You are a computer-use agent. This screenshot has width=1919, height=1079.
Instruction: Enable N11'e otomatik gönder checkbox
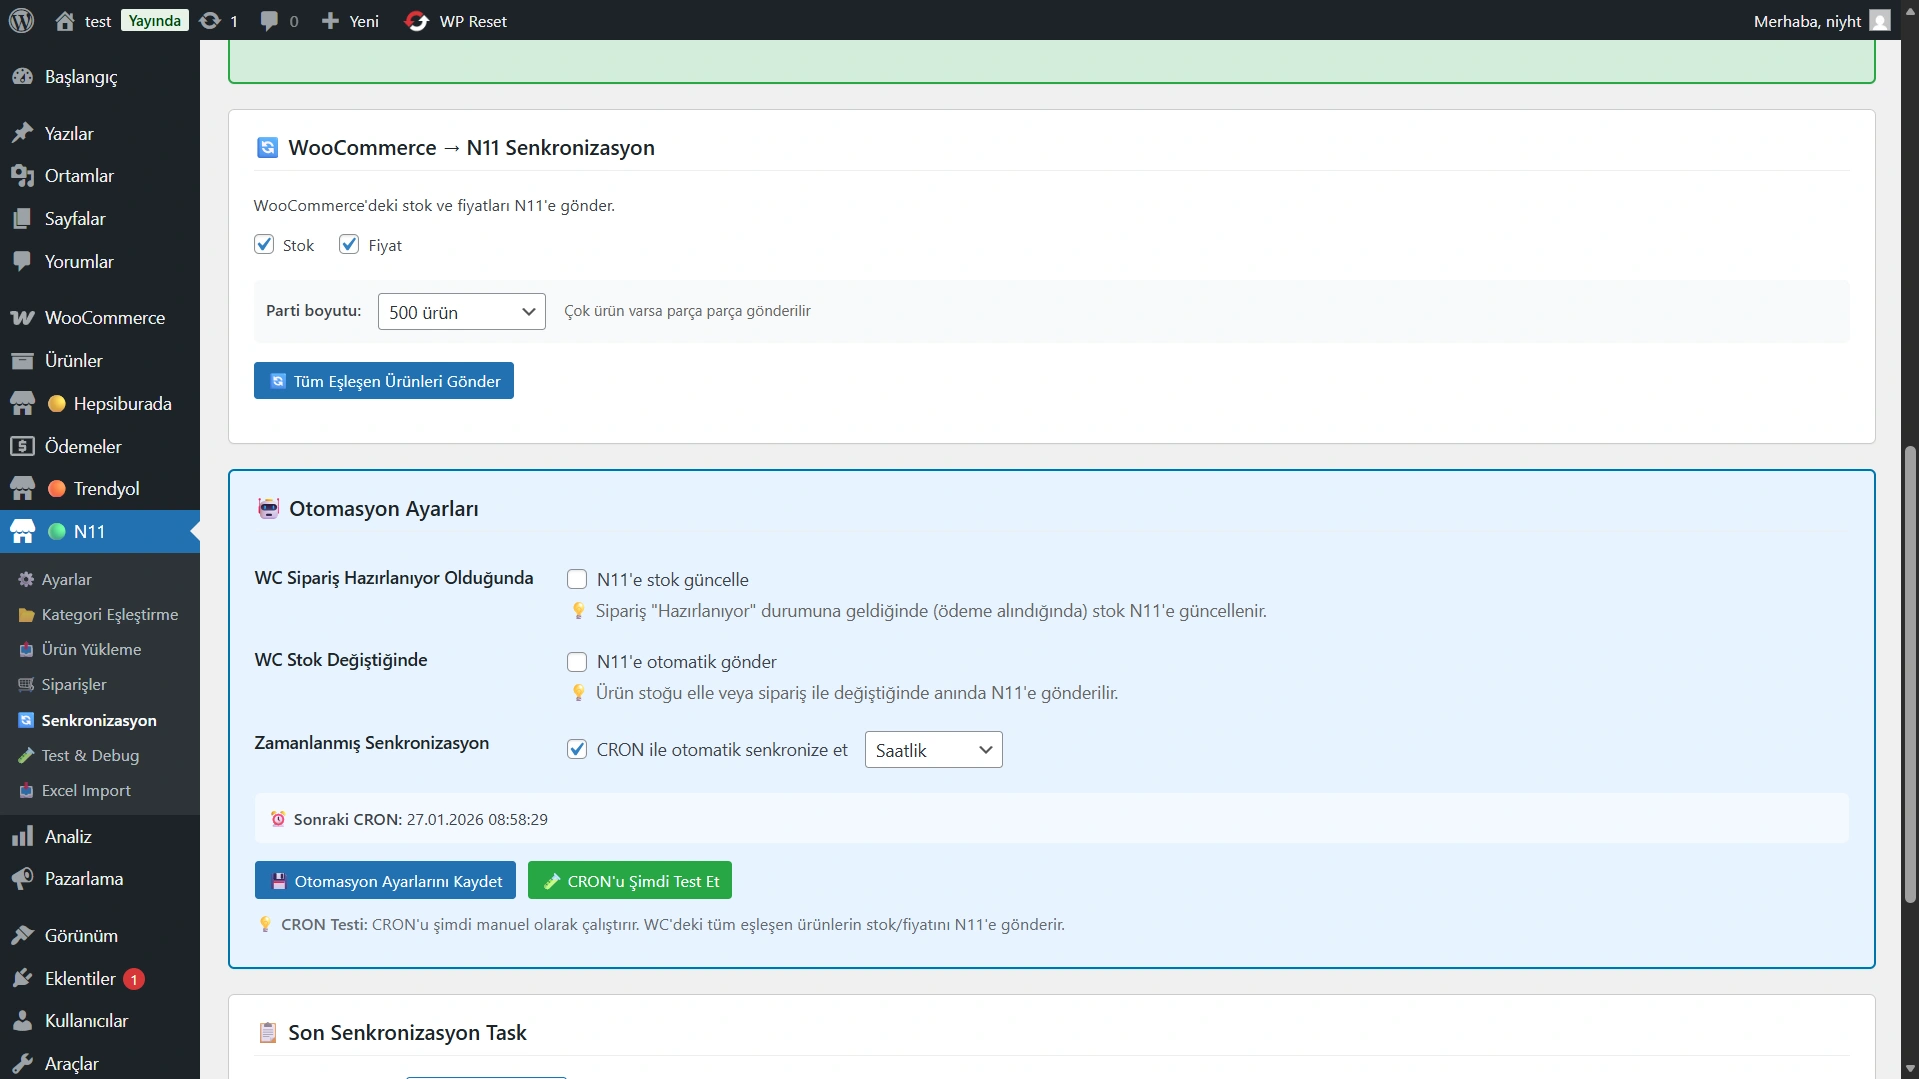pos(577,662)
